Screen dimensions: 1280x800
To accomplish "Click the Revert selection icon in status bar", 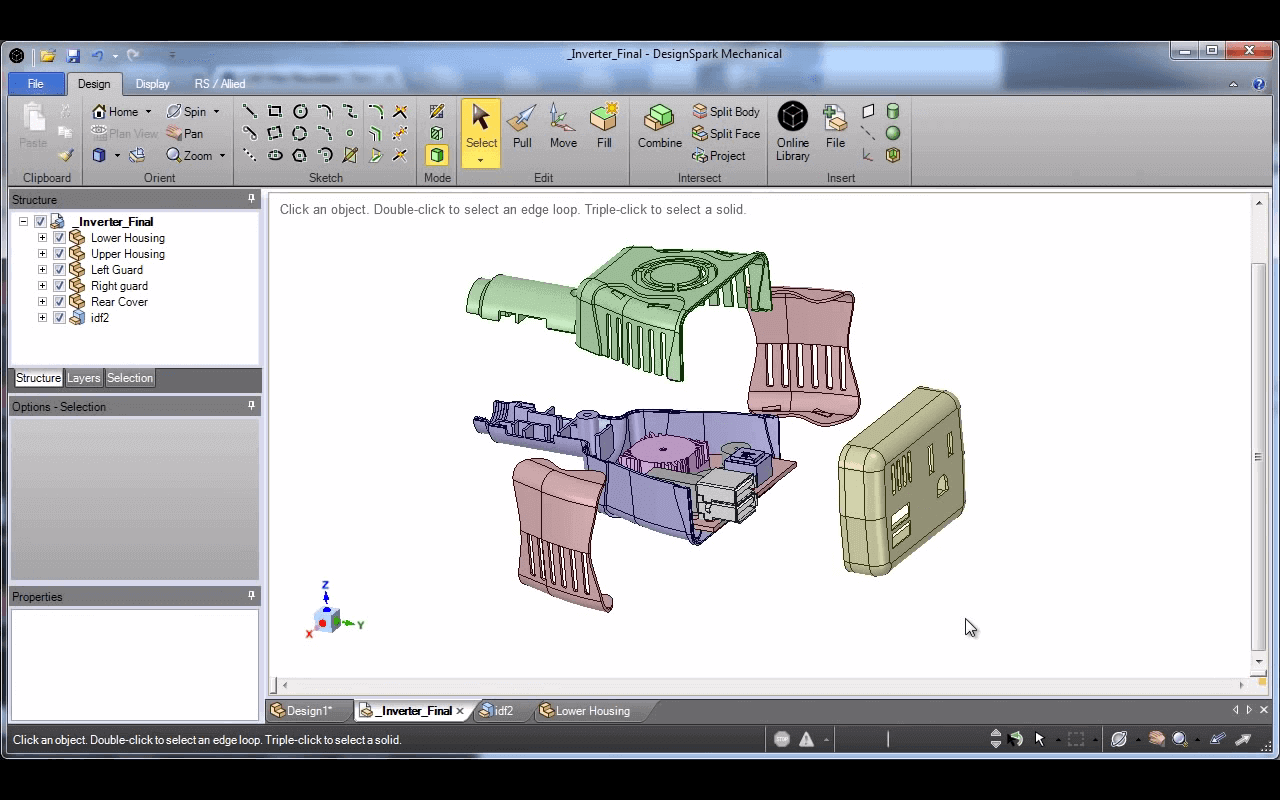I will (x=1016, y=739).
